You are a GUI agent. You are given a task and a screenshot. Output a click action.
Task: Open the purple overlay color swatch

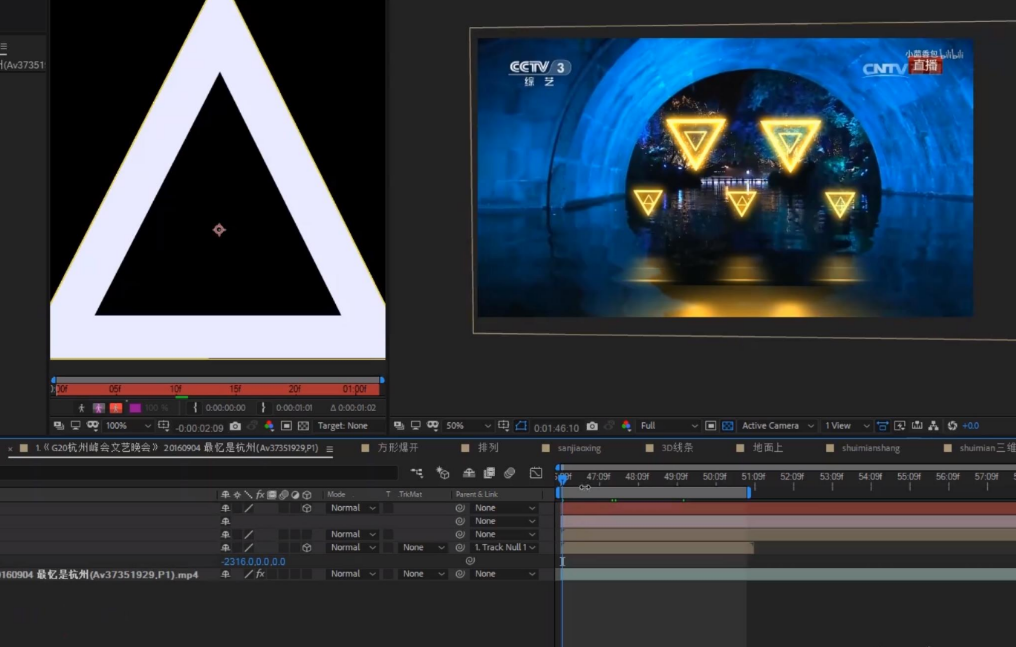[x=135, y=408]
